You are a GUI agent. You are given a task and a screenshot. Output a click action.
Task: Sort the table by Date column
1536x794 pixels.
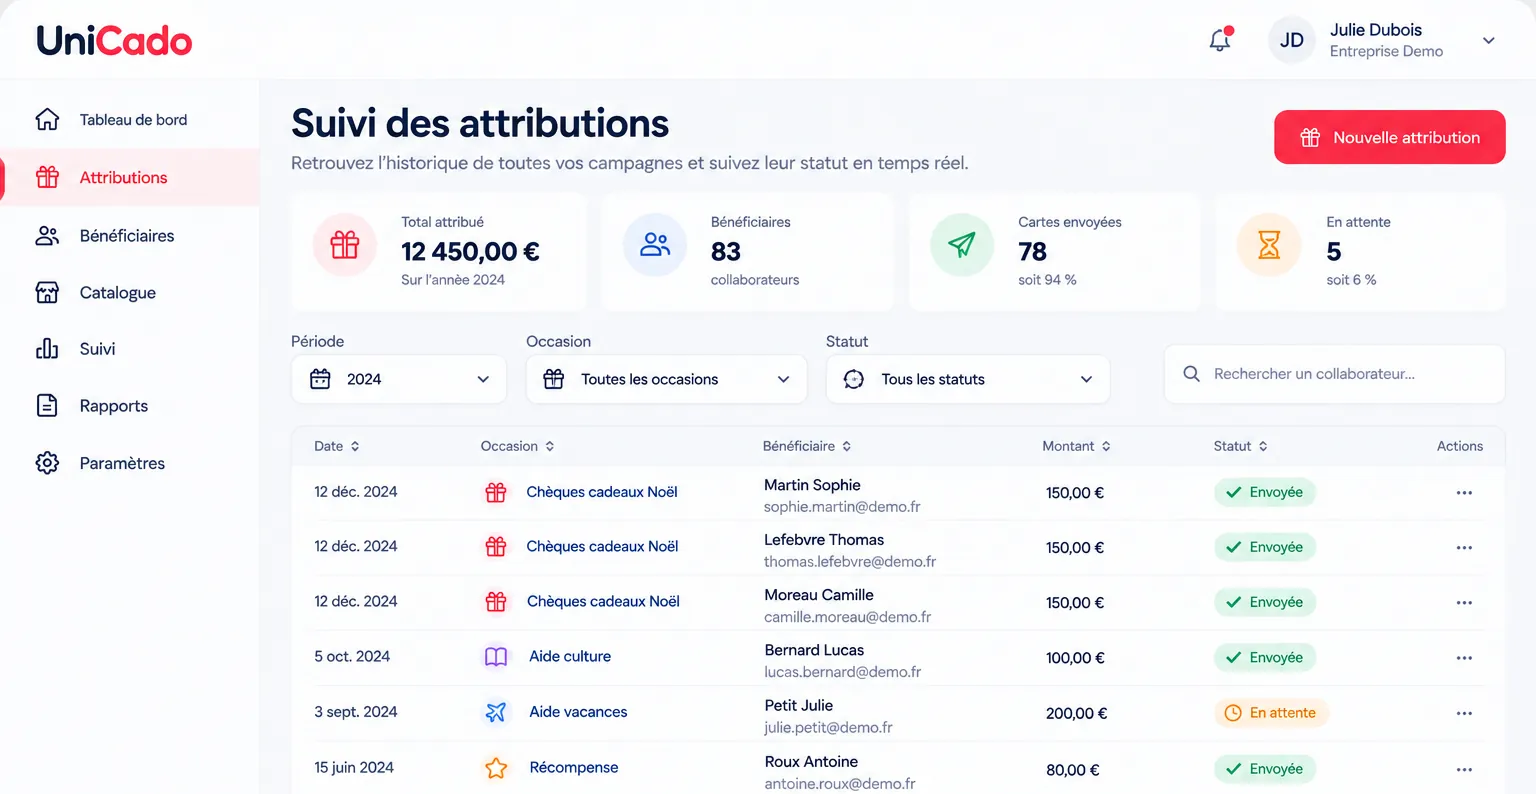(337, 446)
